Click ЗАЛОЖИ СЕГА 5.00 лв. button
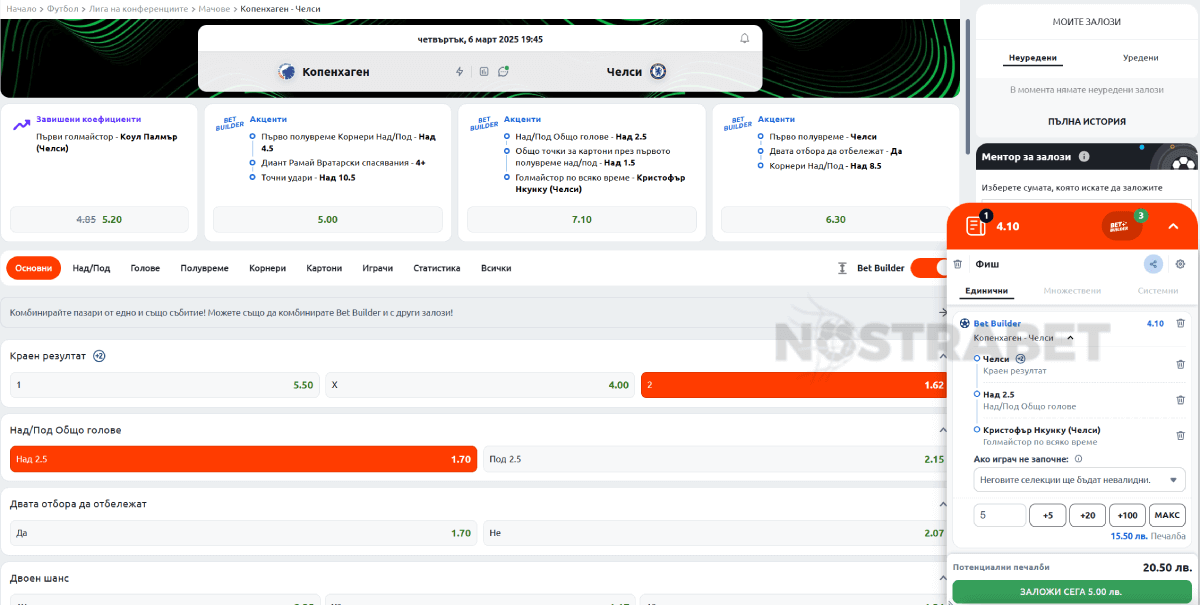Screen dimensions: 1200x605 tap(1072, 592)
